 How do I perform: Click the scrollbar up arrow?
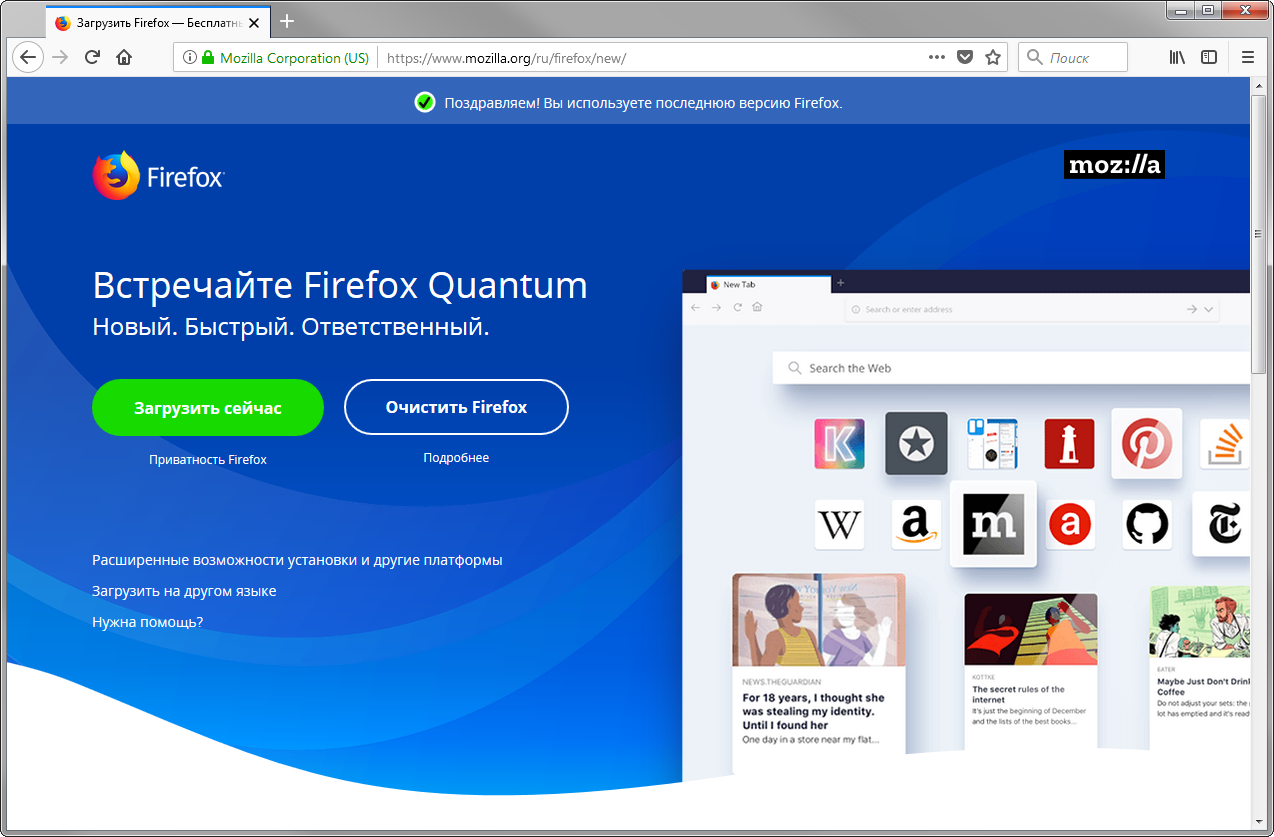(x=1259, y=87)
